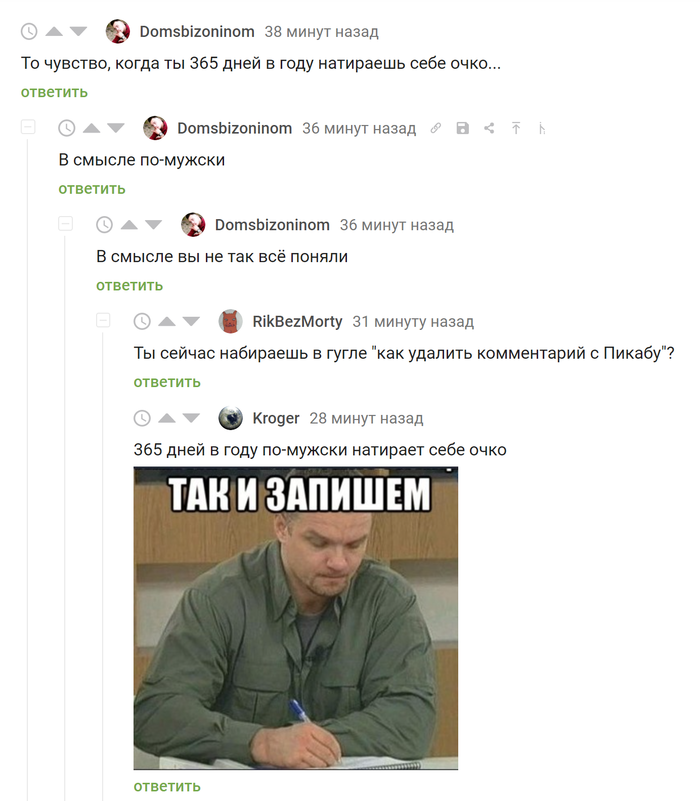Upvote the 'вы не так всё поняли' comment
Viewport: 700px width, 801px height.
click(129, 225)
